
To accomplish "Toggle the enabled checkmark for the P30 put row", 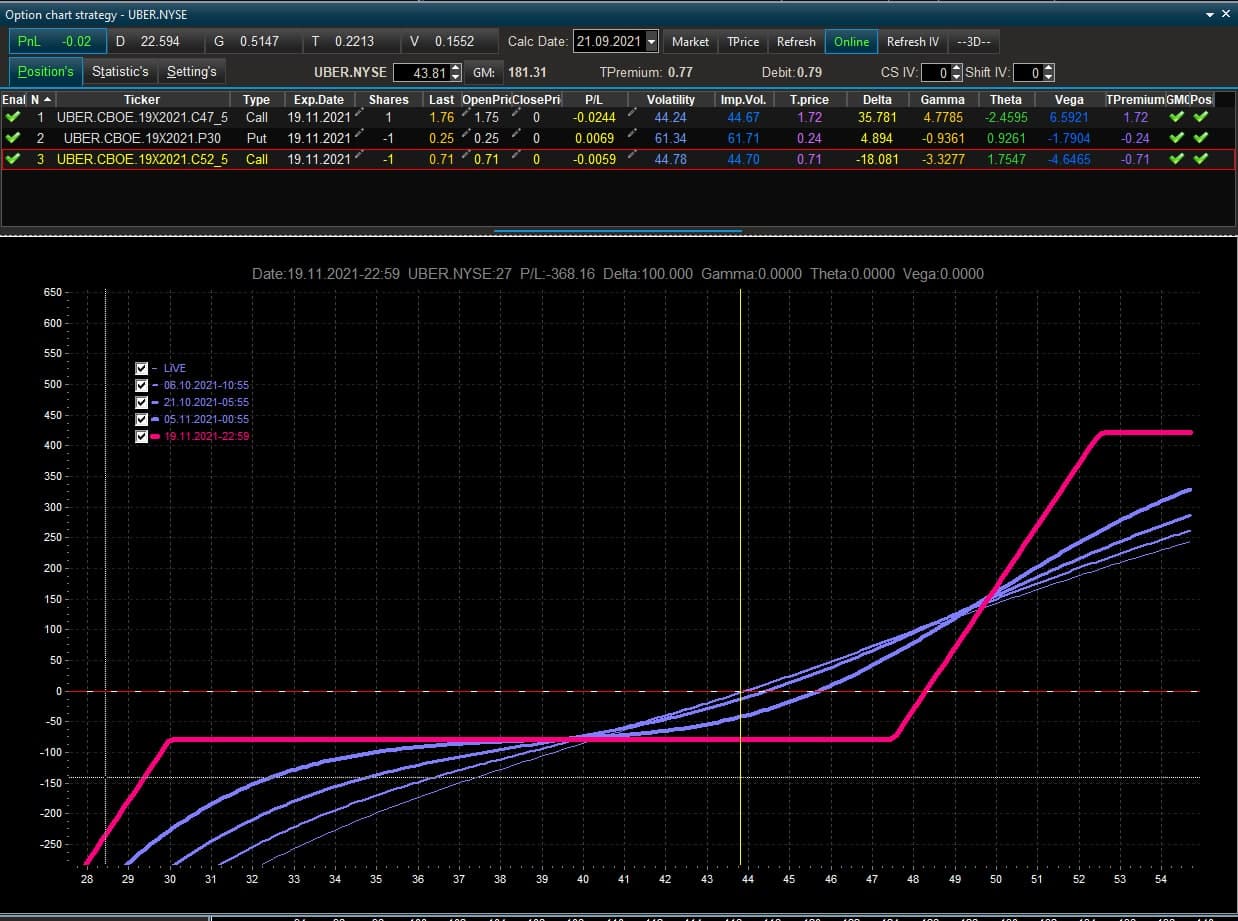I will [x=12, y=138].
